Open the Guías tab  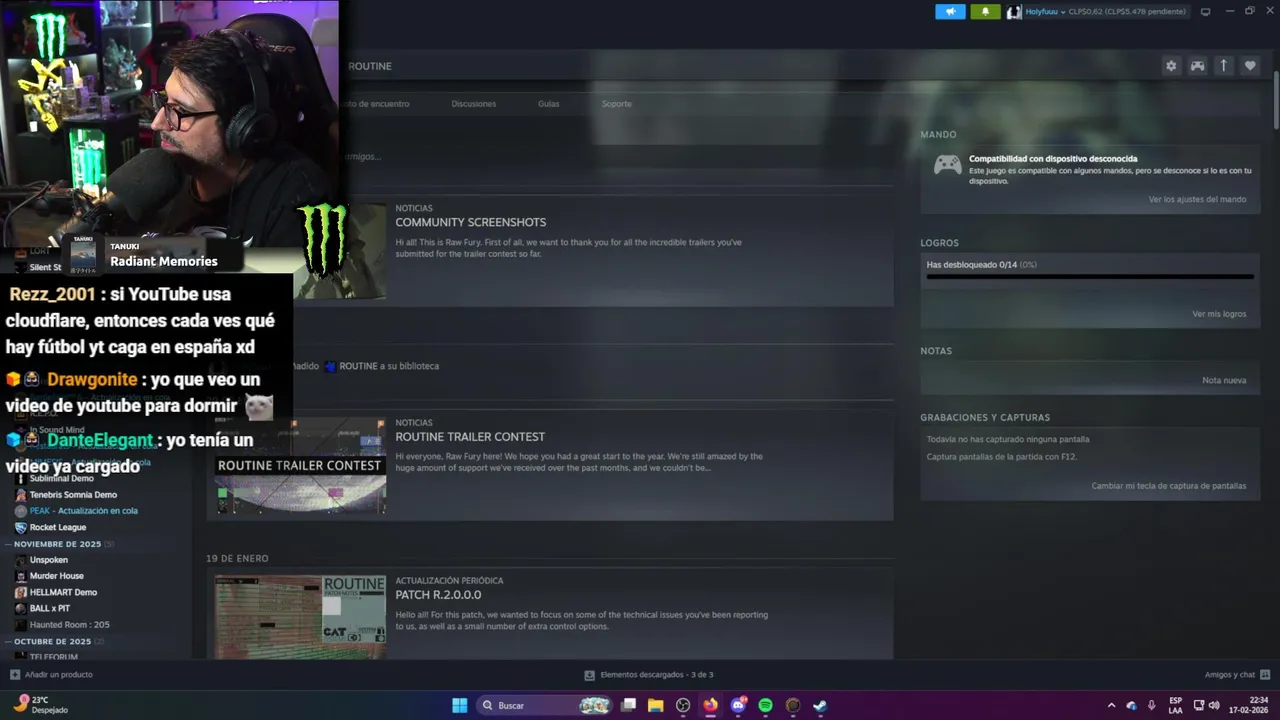coord(548,104)
